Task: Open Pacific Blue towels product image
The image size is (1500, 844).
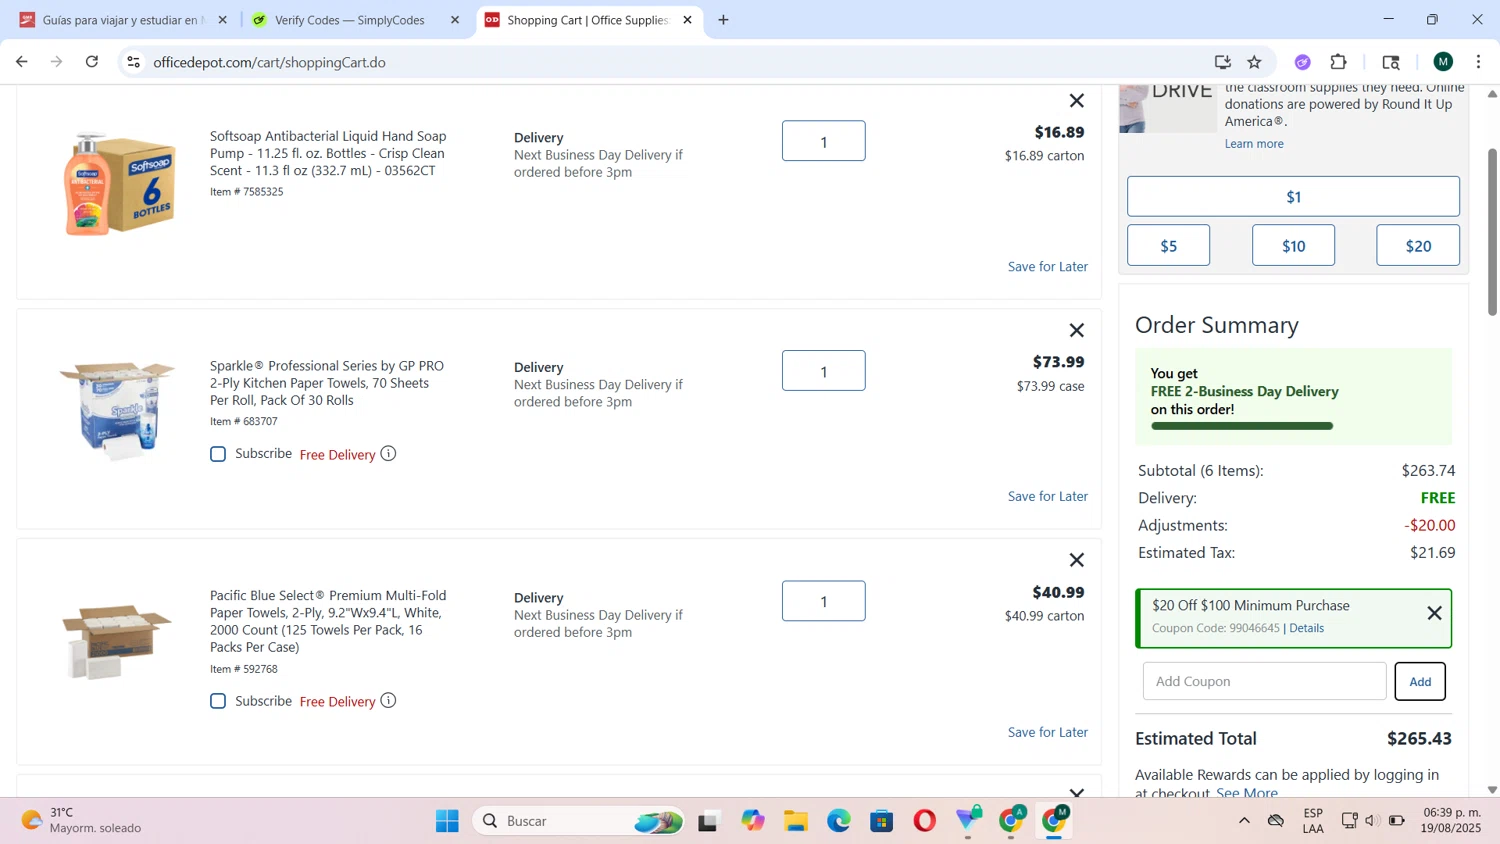Action: 116,641
